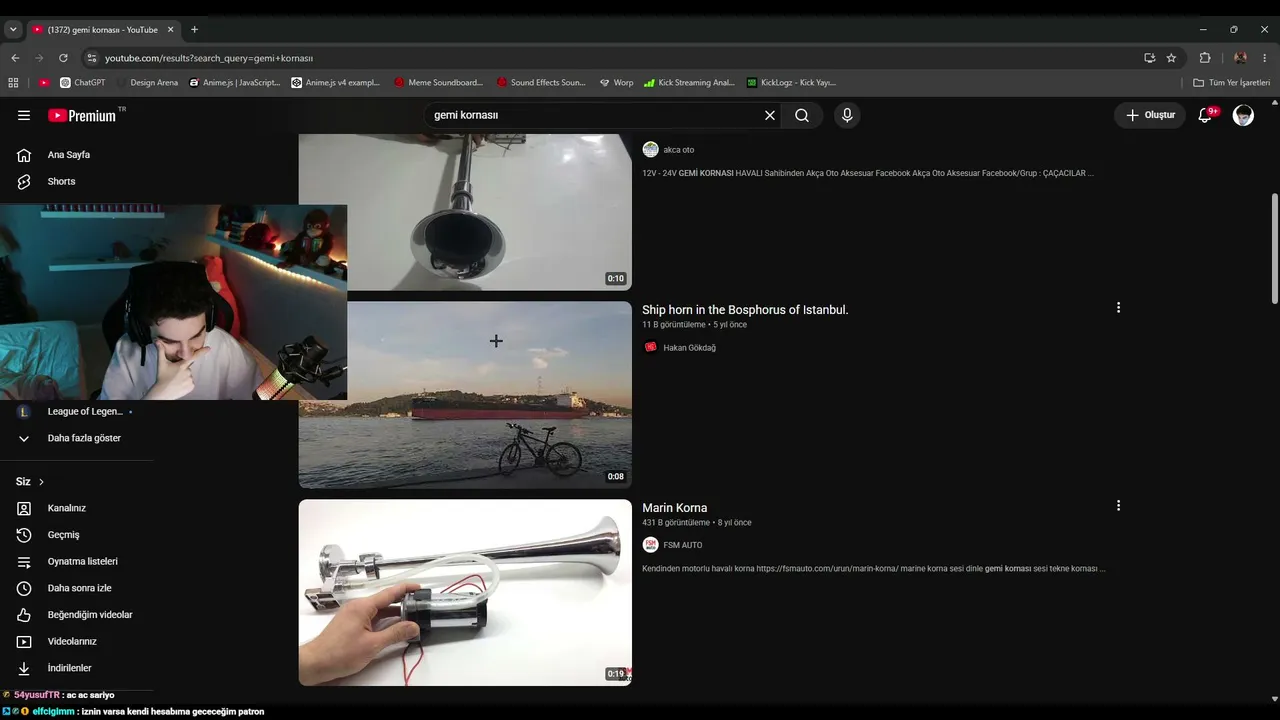Open the apps grid in bookmarks bar

pyautogui.click(x=13, y=83)
